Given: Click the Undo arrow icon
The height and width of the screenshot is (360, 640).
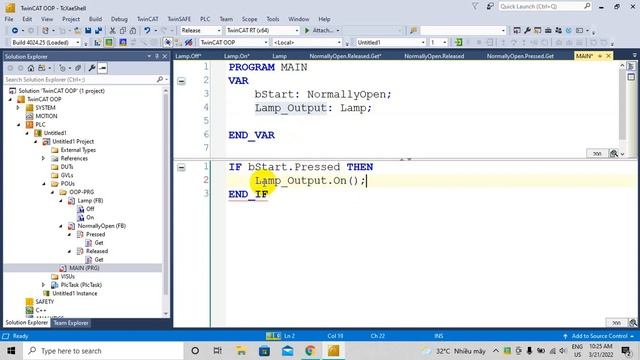Looking at the screenshot, I should click(x=147, y=31).
